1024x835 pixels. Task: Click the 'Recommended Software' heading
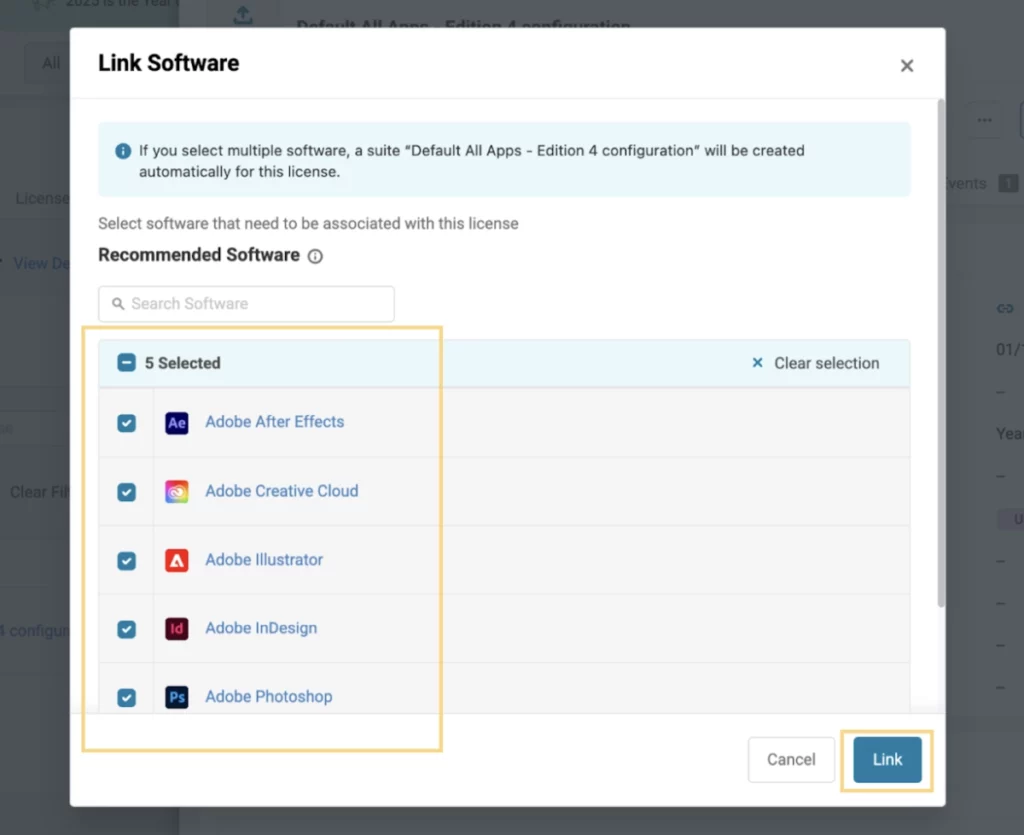[199, 255]
